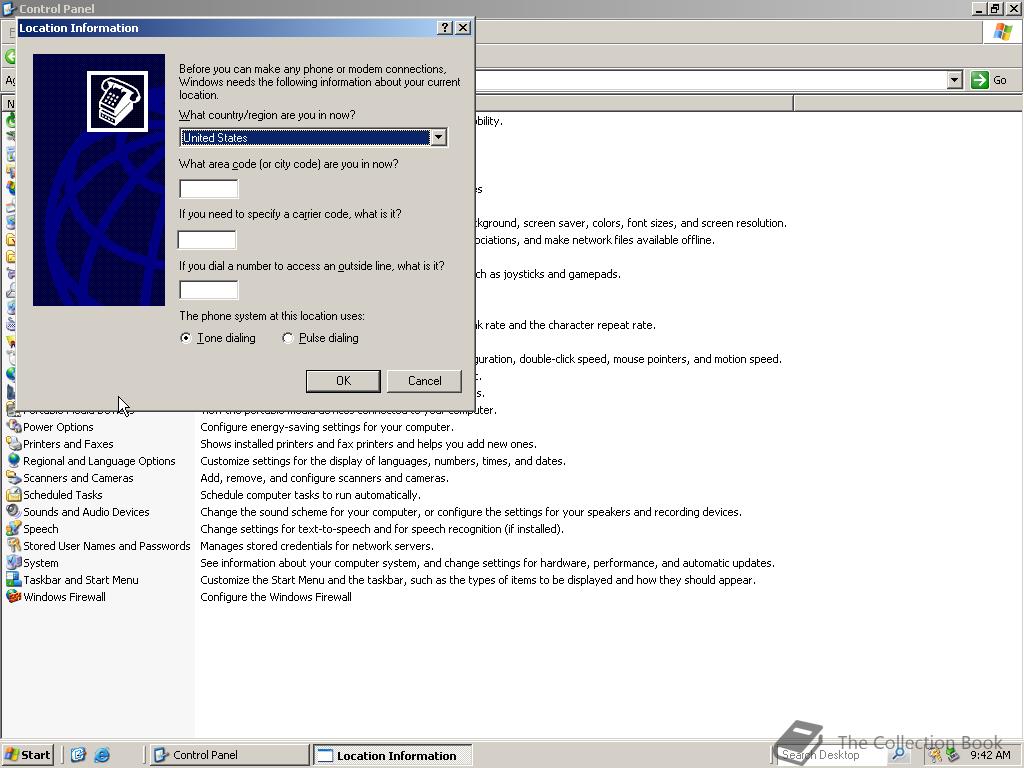Open Scheduled Tasks icon

click(x=14, y=494)
